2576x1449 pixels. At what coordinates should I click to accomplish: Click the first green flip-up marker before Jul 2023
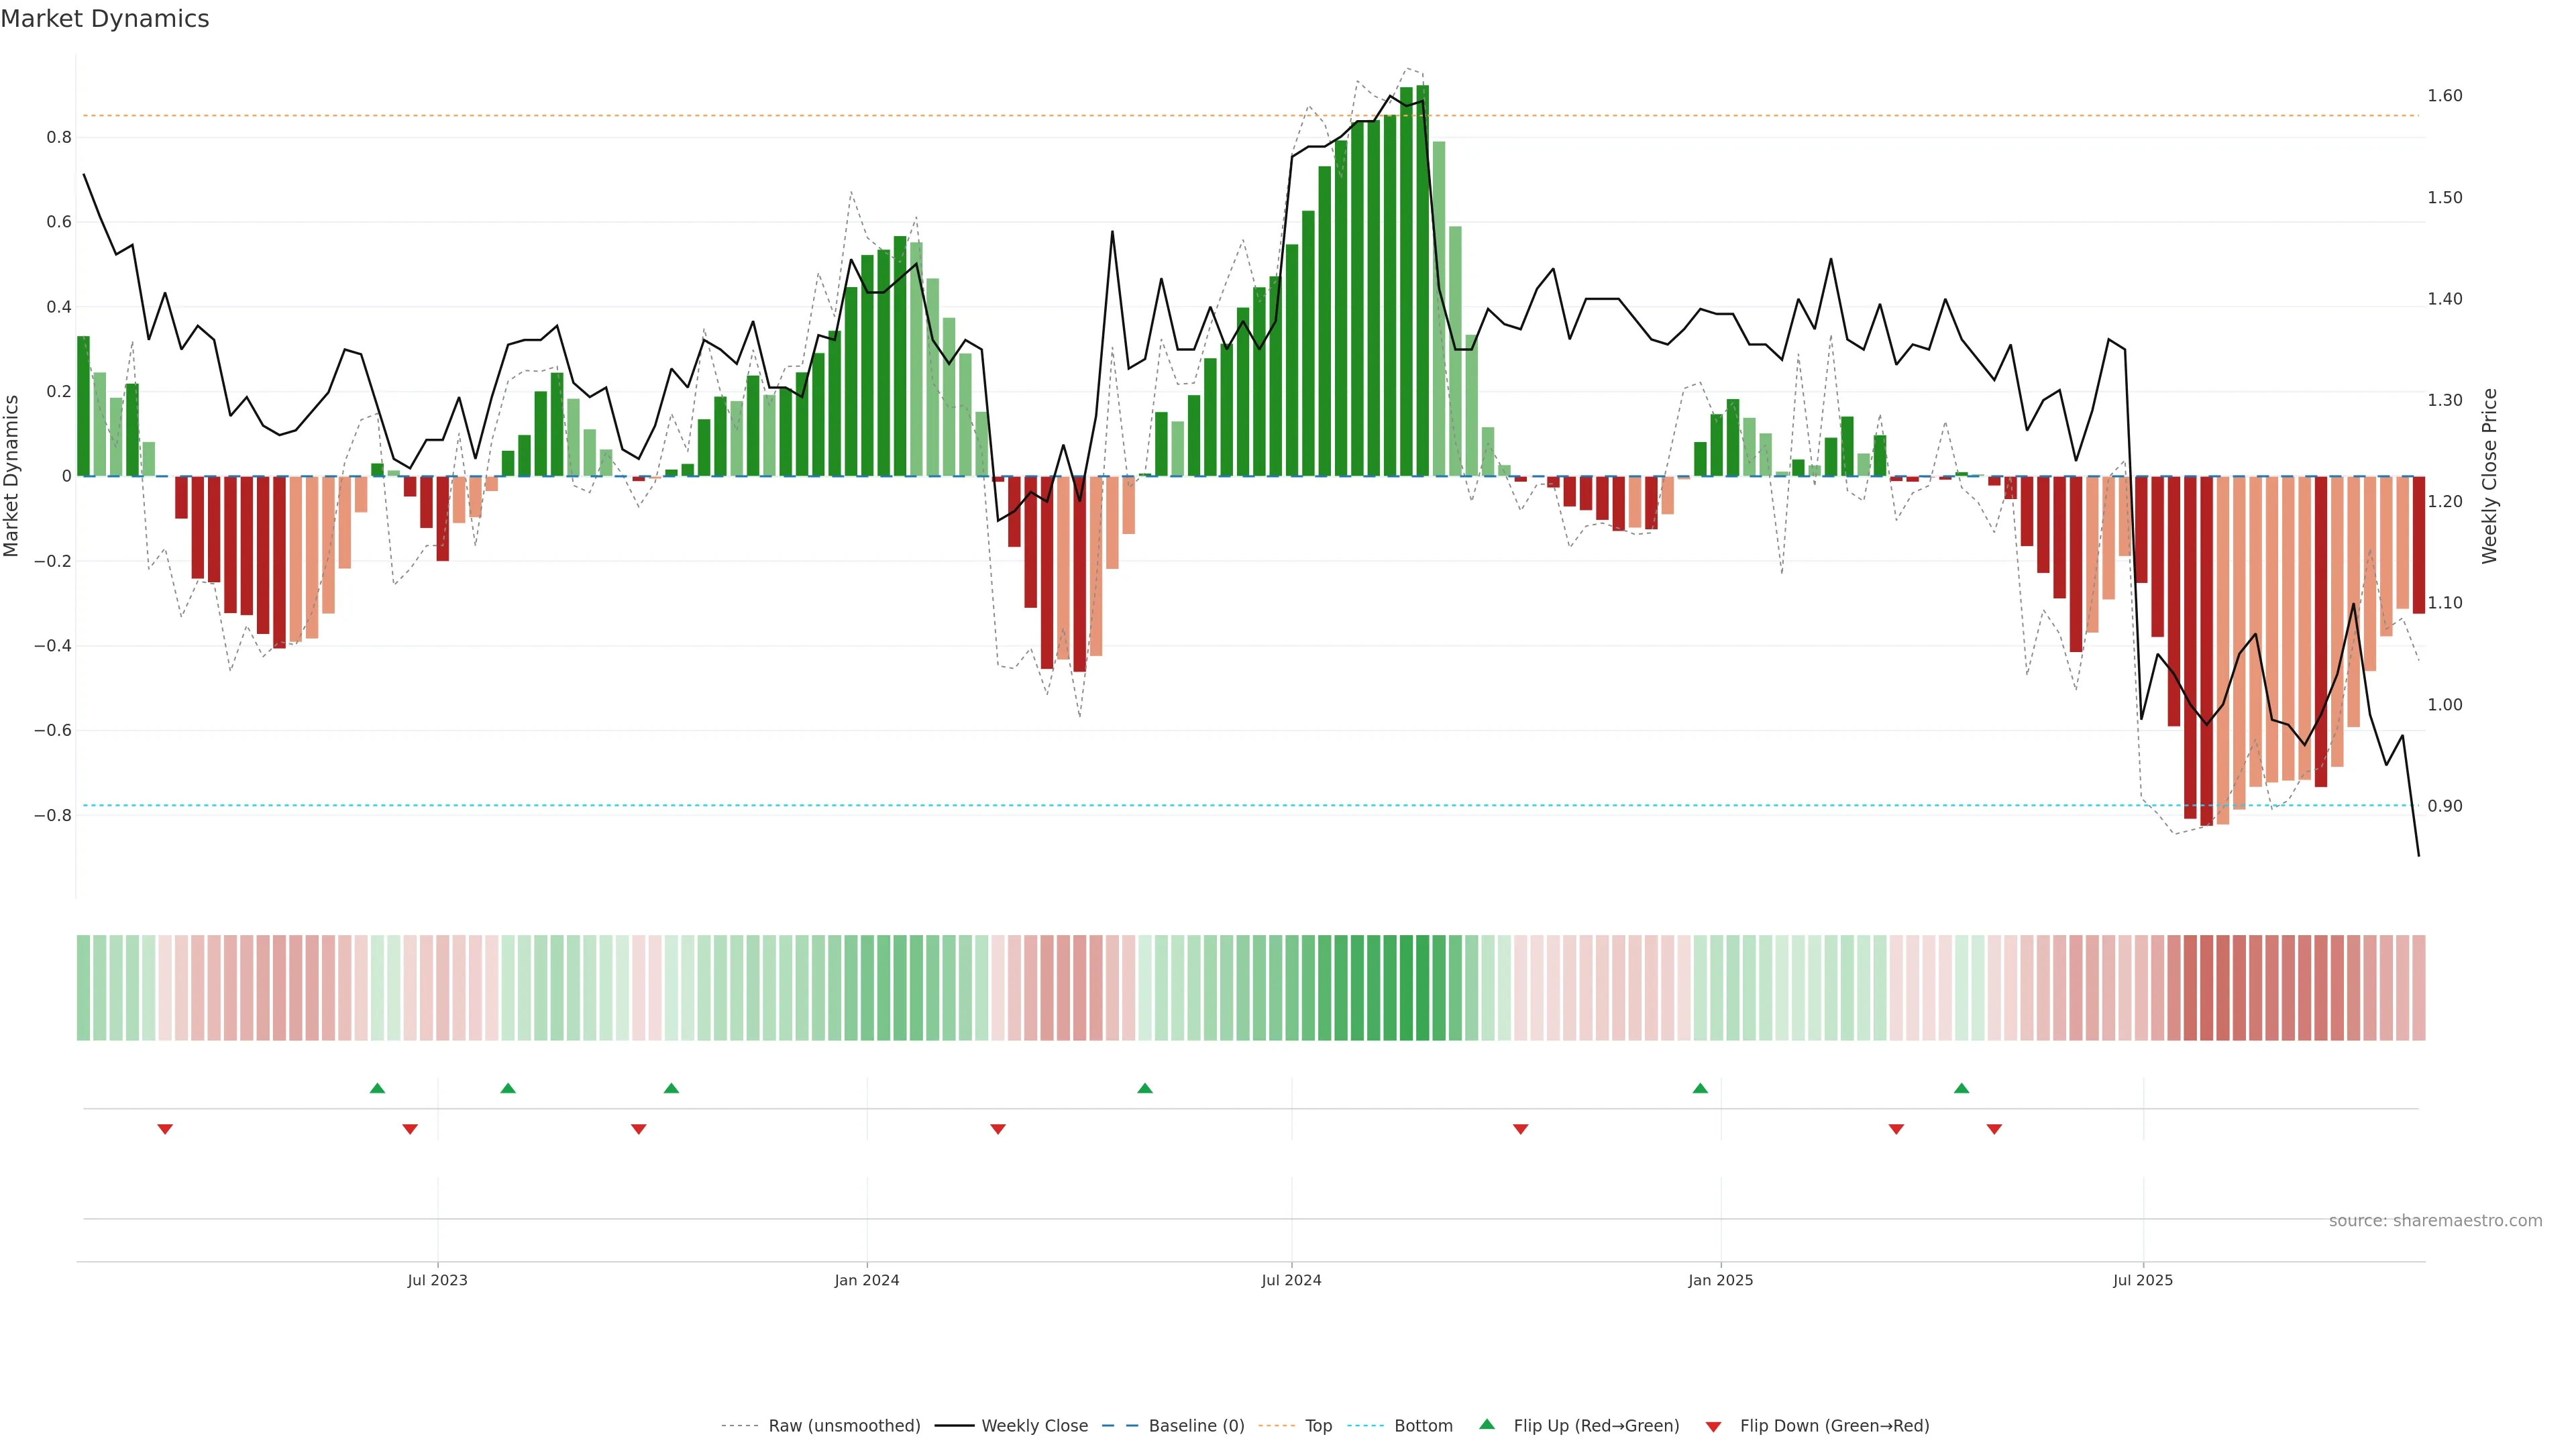(x=377, y=1088)
